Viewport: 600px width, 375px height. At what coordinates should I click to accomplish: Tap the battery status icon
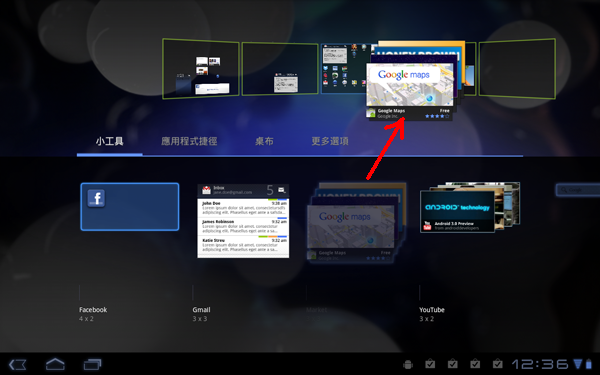click(589, 364)
